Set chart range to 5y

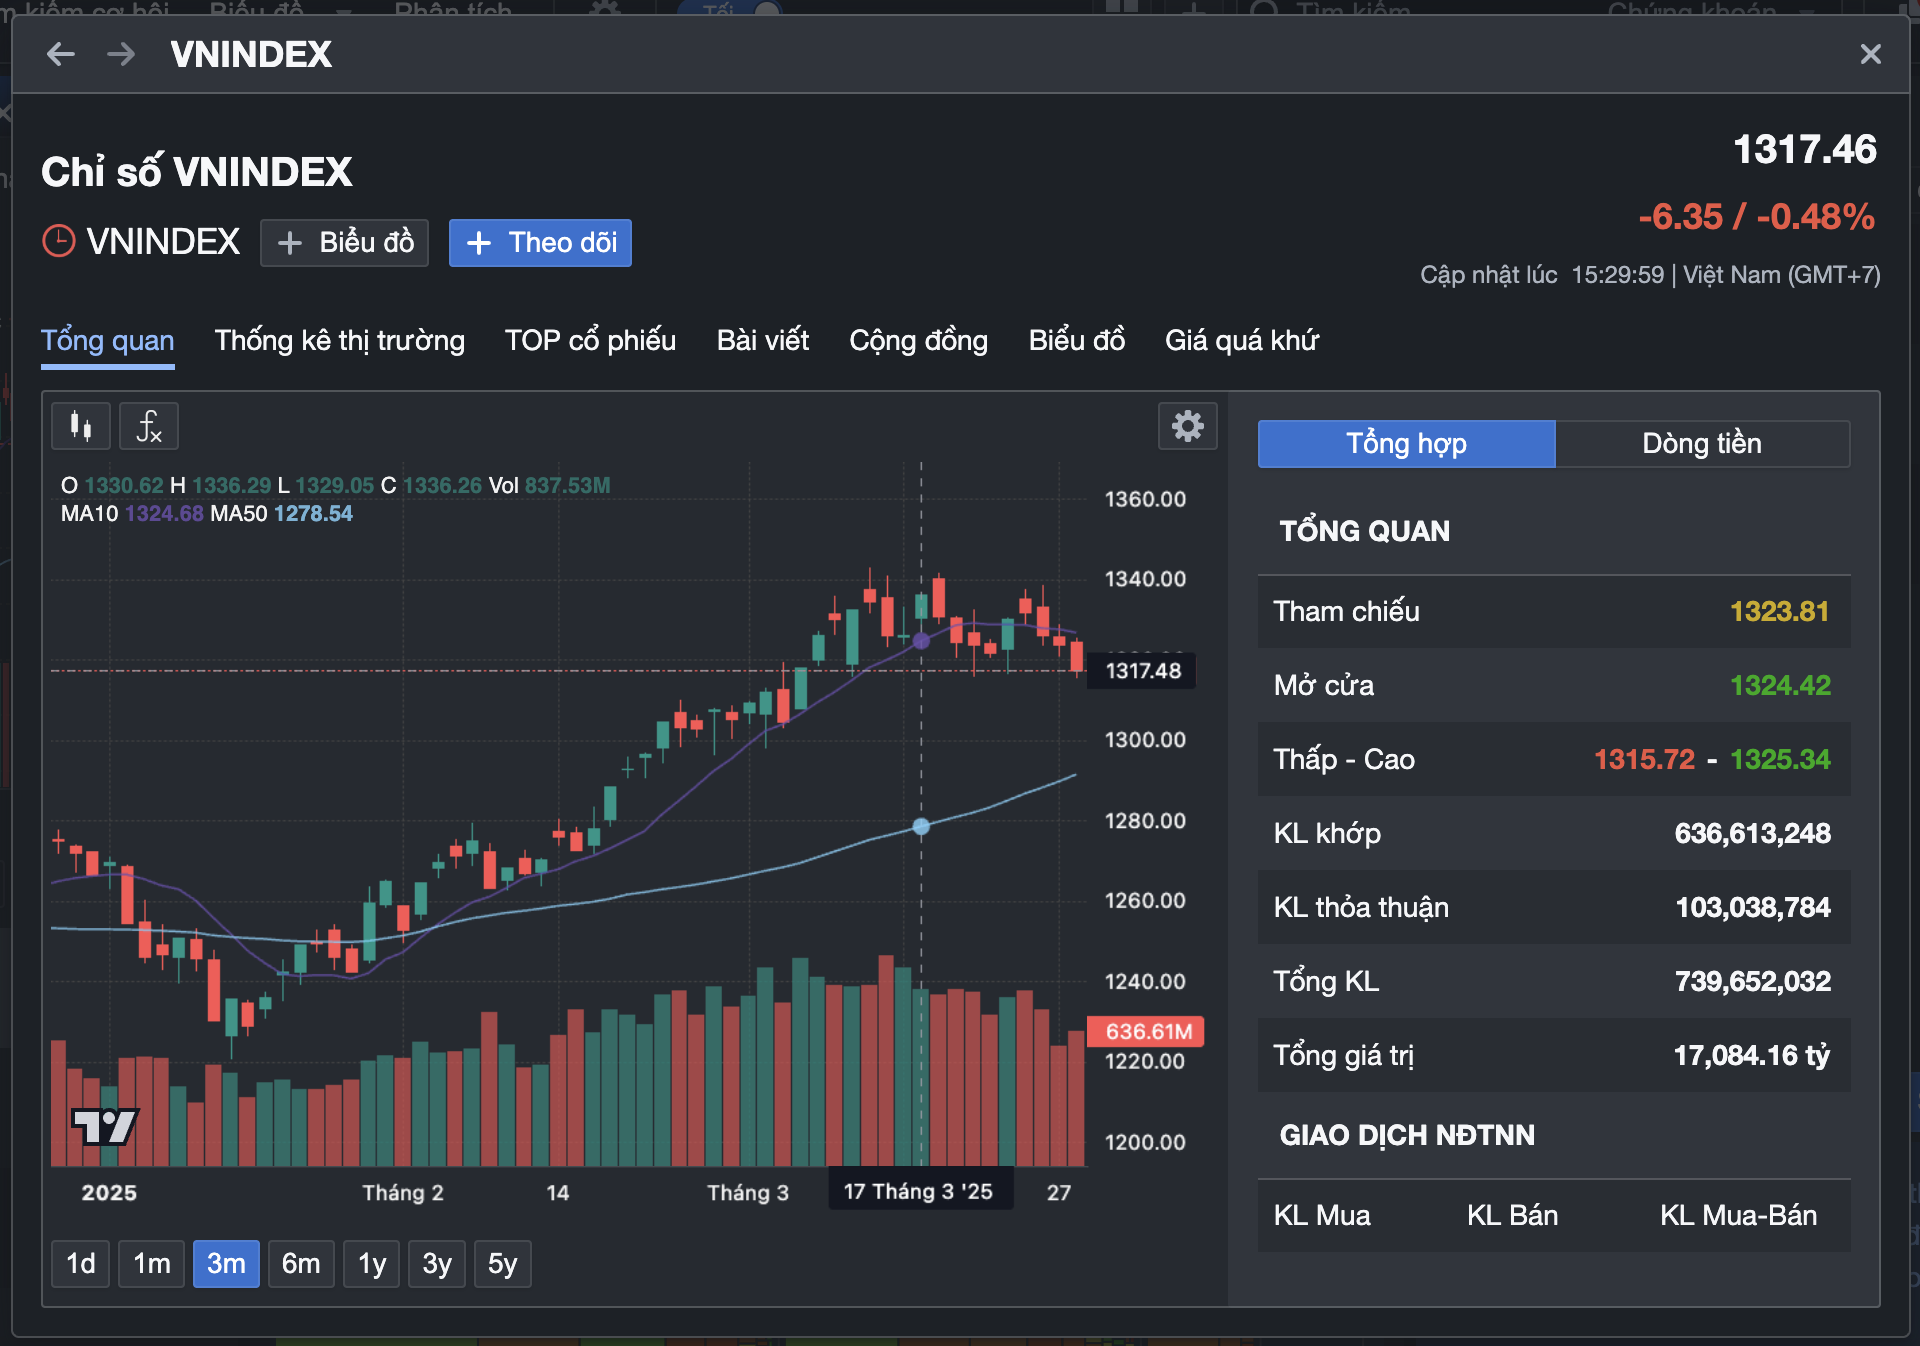point(502,1264)
